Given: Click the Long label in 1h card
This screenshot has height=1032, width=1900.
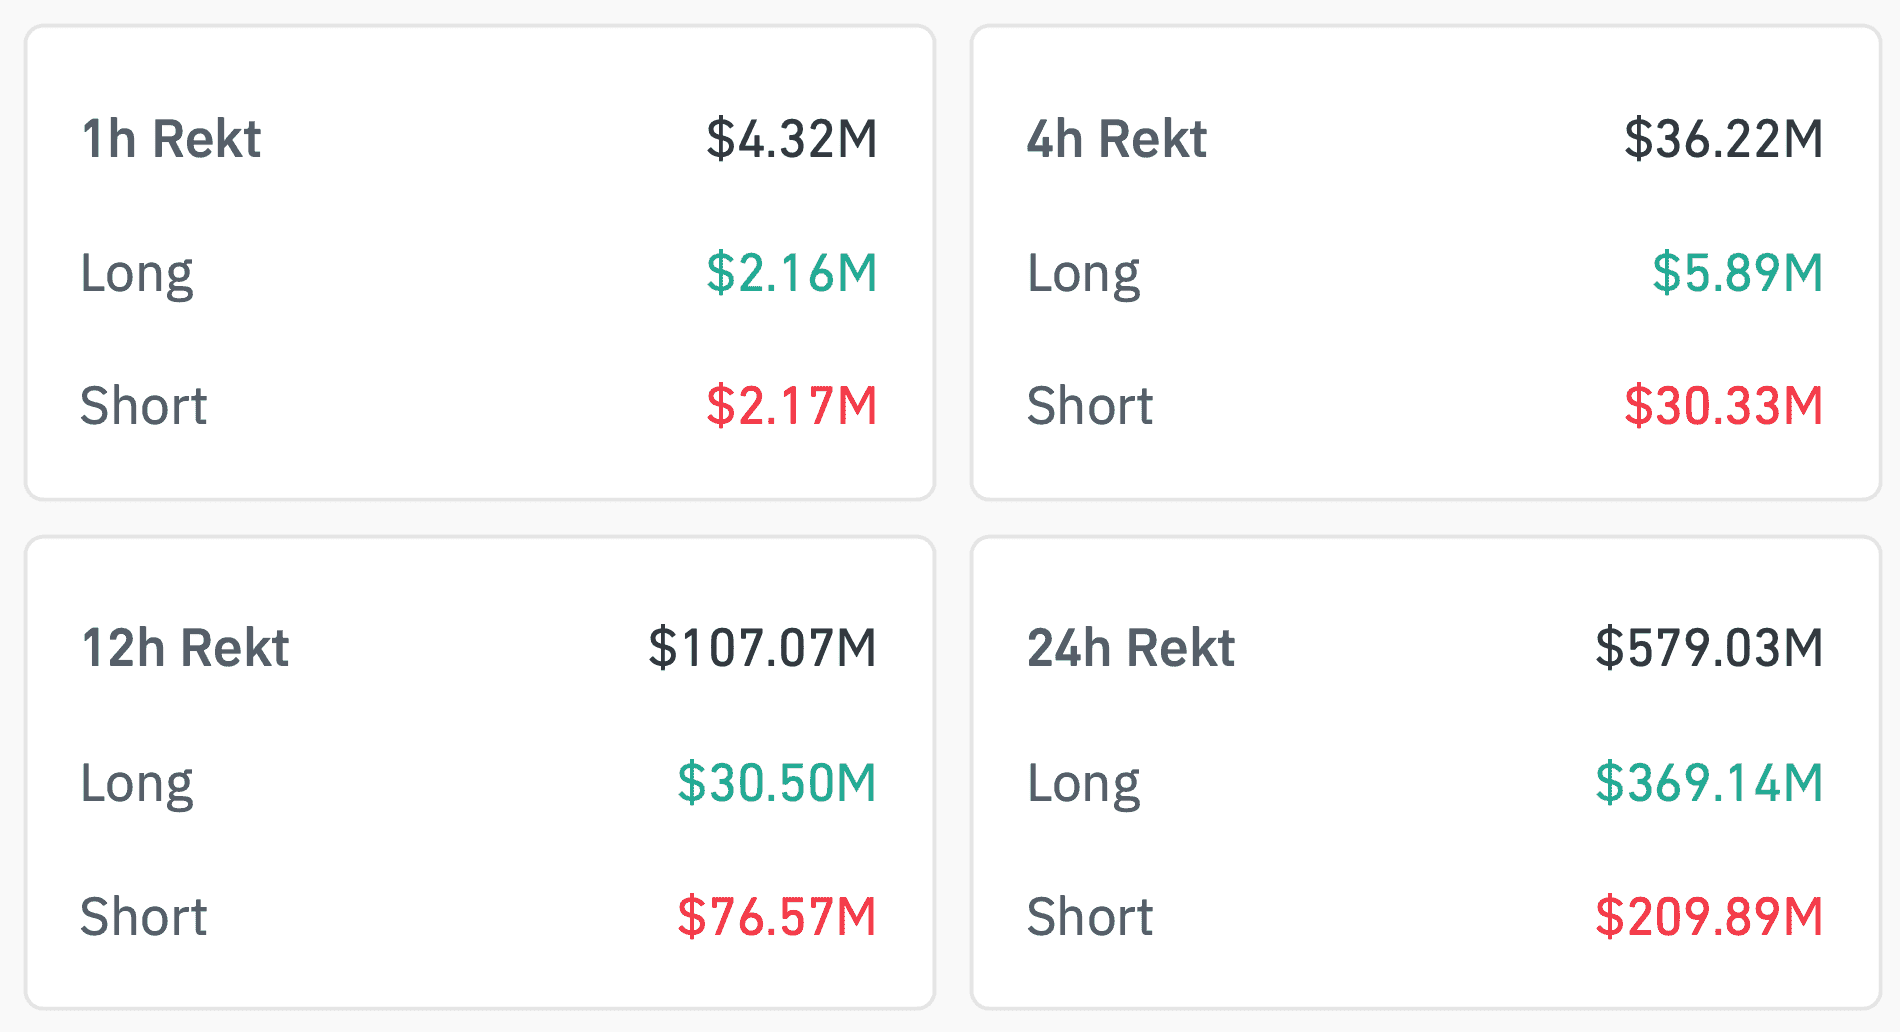Looking at the screenshot, I should pos(137,275).
